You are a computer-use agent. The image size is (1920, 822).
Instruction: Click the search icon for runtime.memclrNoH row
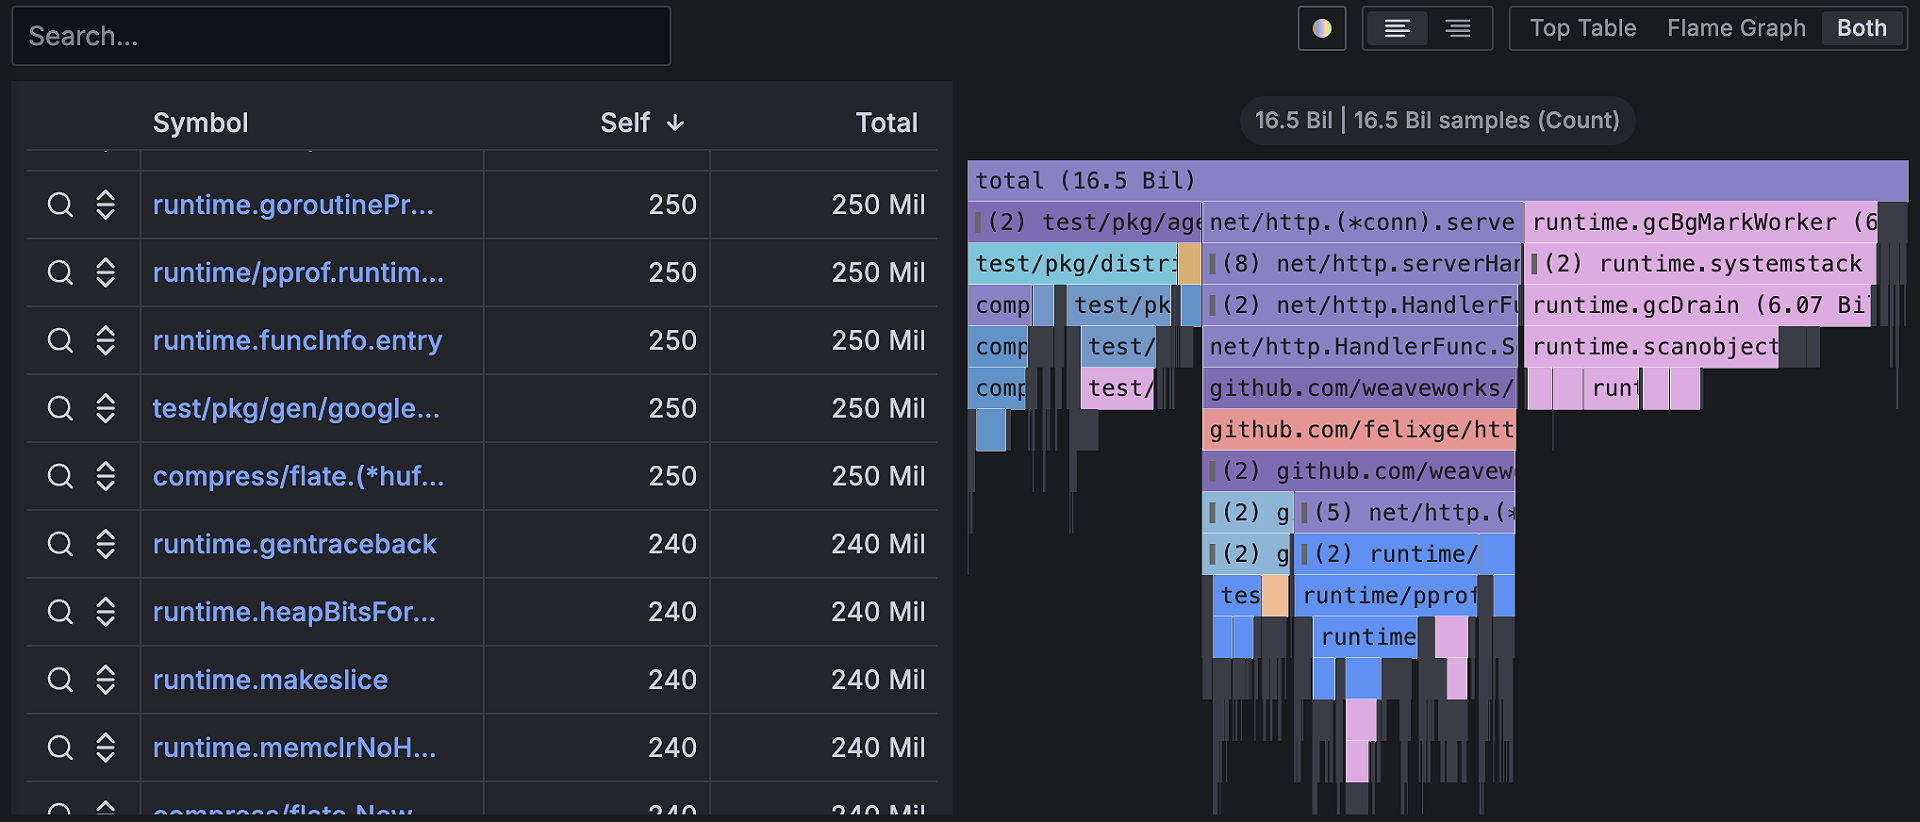pyautogui.click(x=60, y=748)
